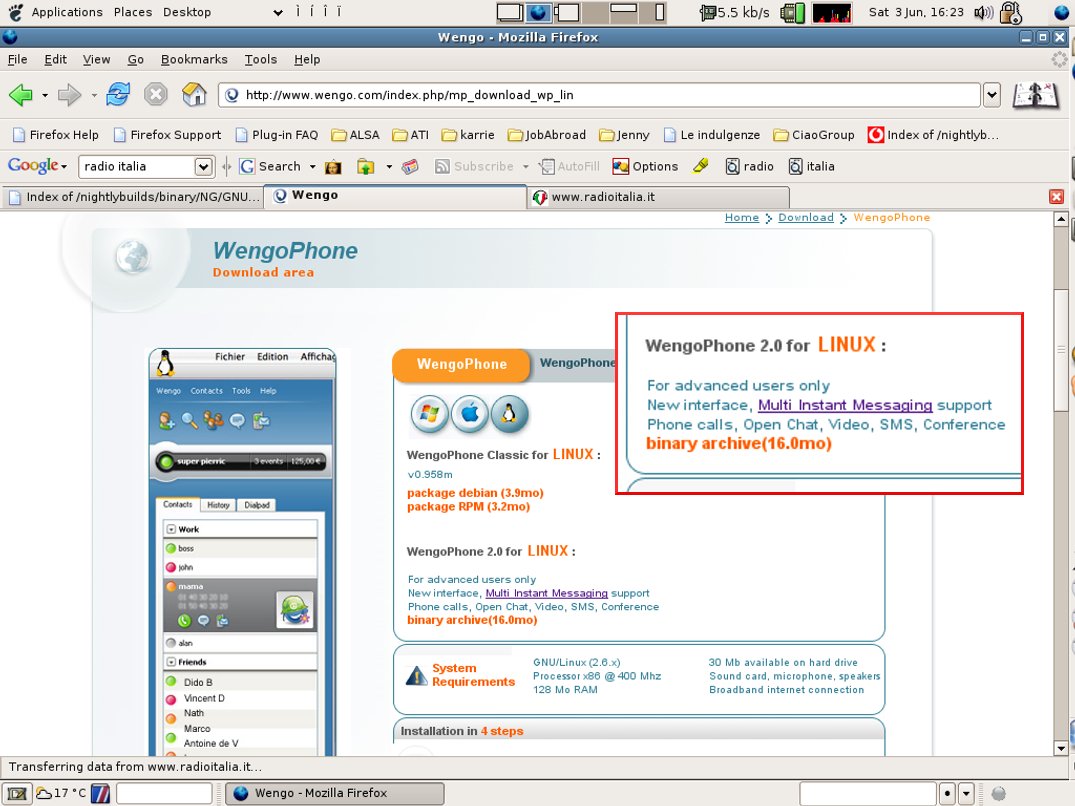This screenshot has height=806, width=1075.
Task: Open the Firefox Support bookmark
Action: 167,135
